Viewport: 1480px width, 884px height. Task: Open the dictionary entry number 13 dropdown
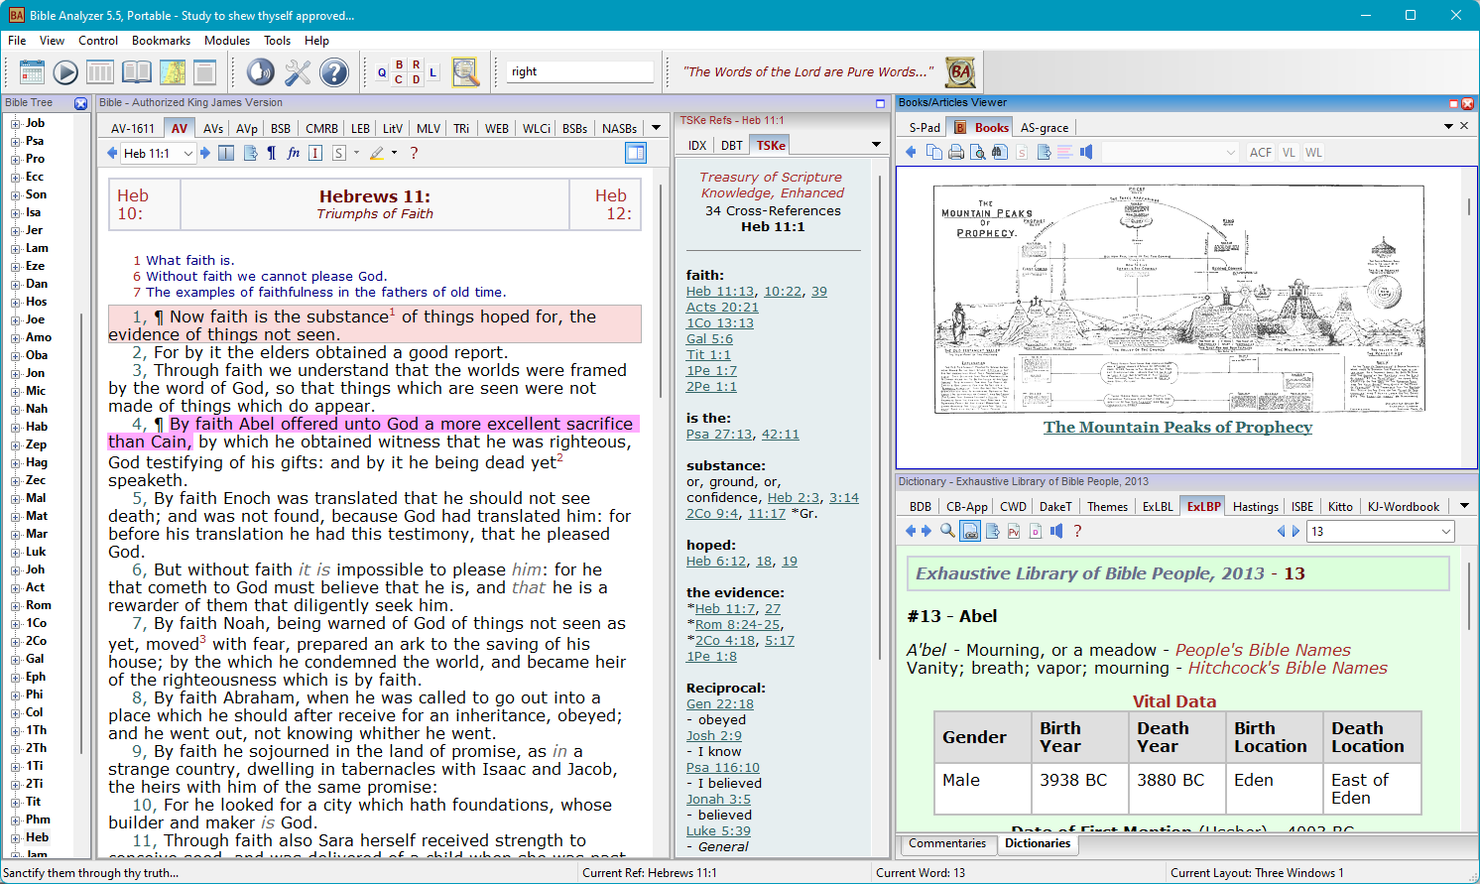(1446, 532)
